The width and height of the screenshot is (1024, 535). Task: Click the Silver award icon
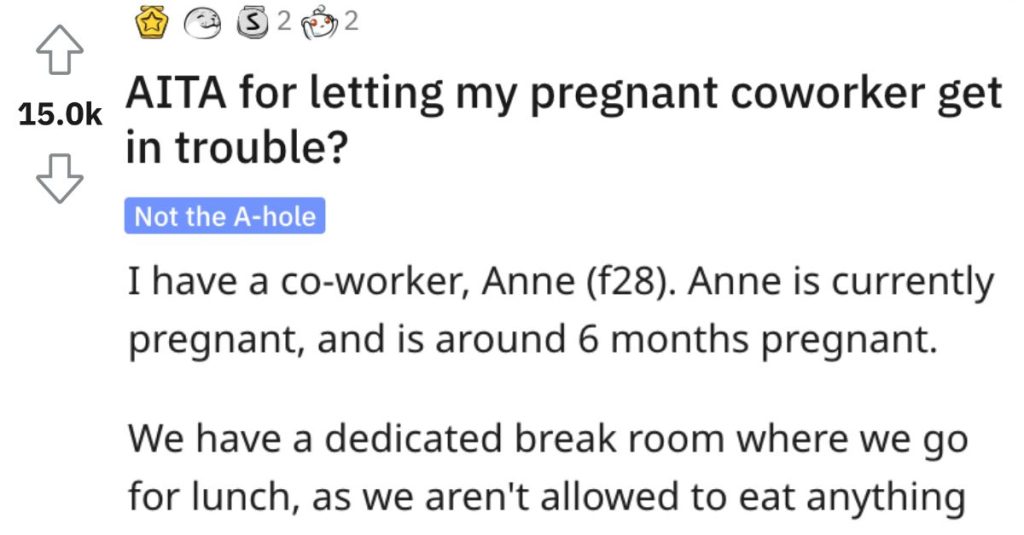[x=253, y=23]
